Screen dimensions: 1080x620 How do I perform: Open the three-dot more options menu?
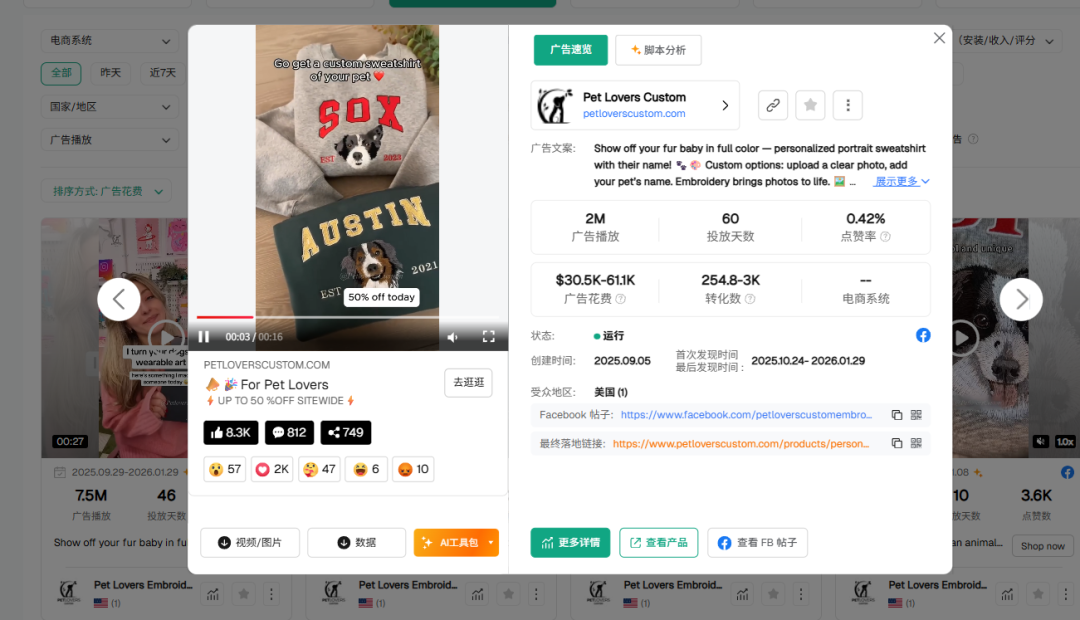click(846, 105)
